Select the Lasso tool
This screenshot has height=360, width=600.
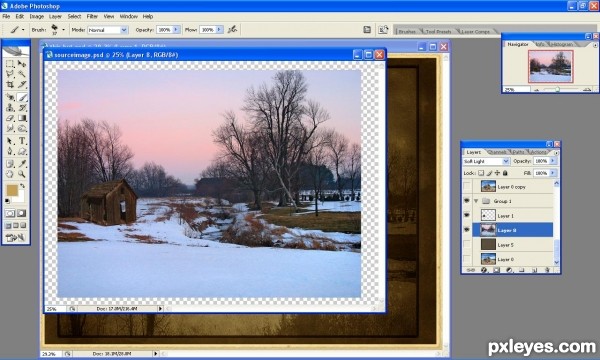click(10, 73)
